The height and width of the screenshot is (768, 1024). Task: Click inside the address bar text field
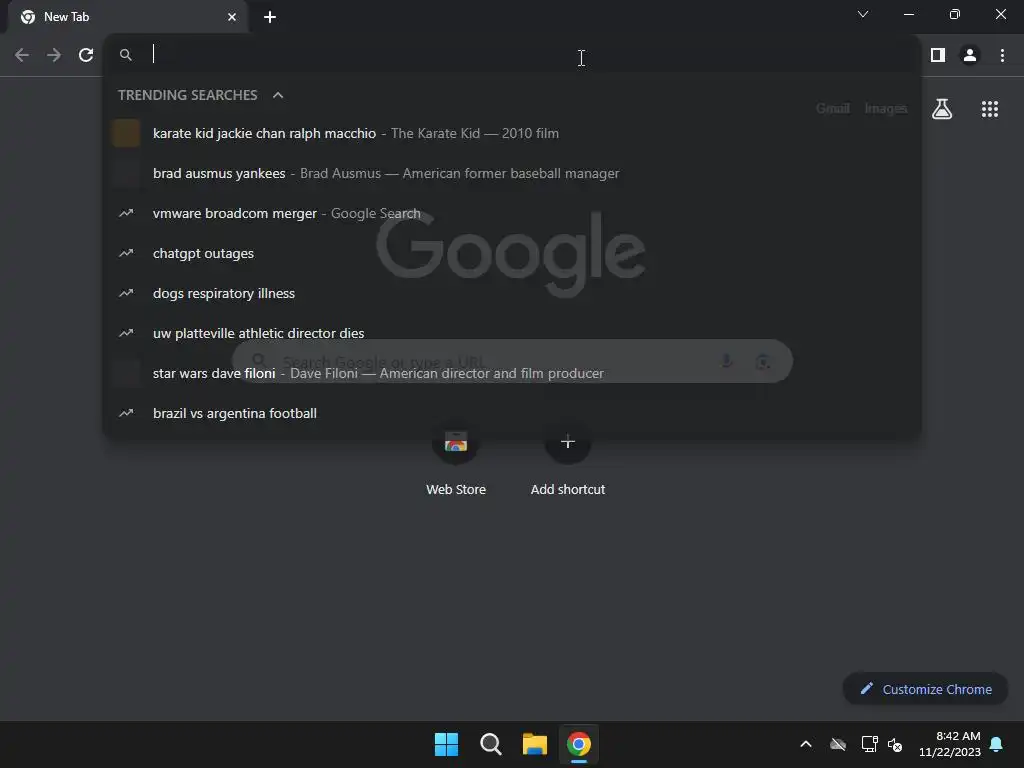tap(529, 55)
